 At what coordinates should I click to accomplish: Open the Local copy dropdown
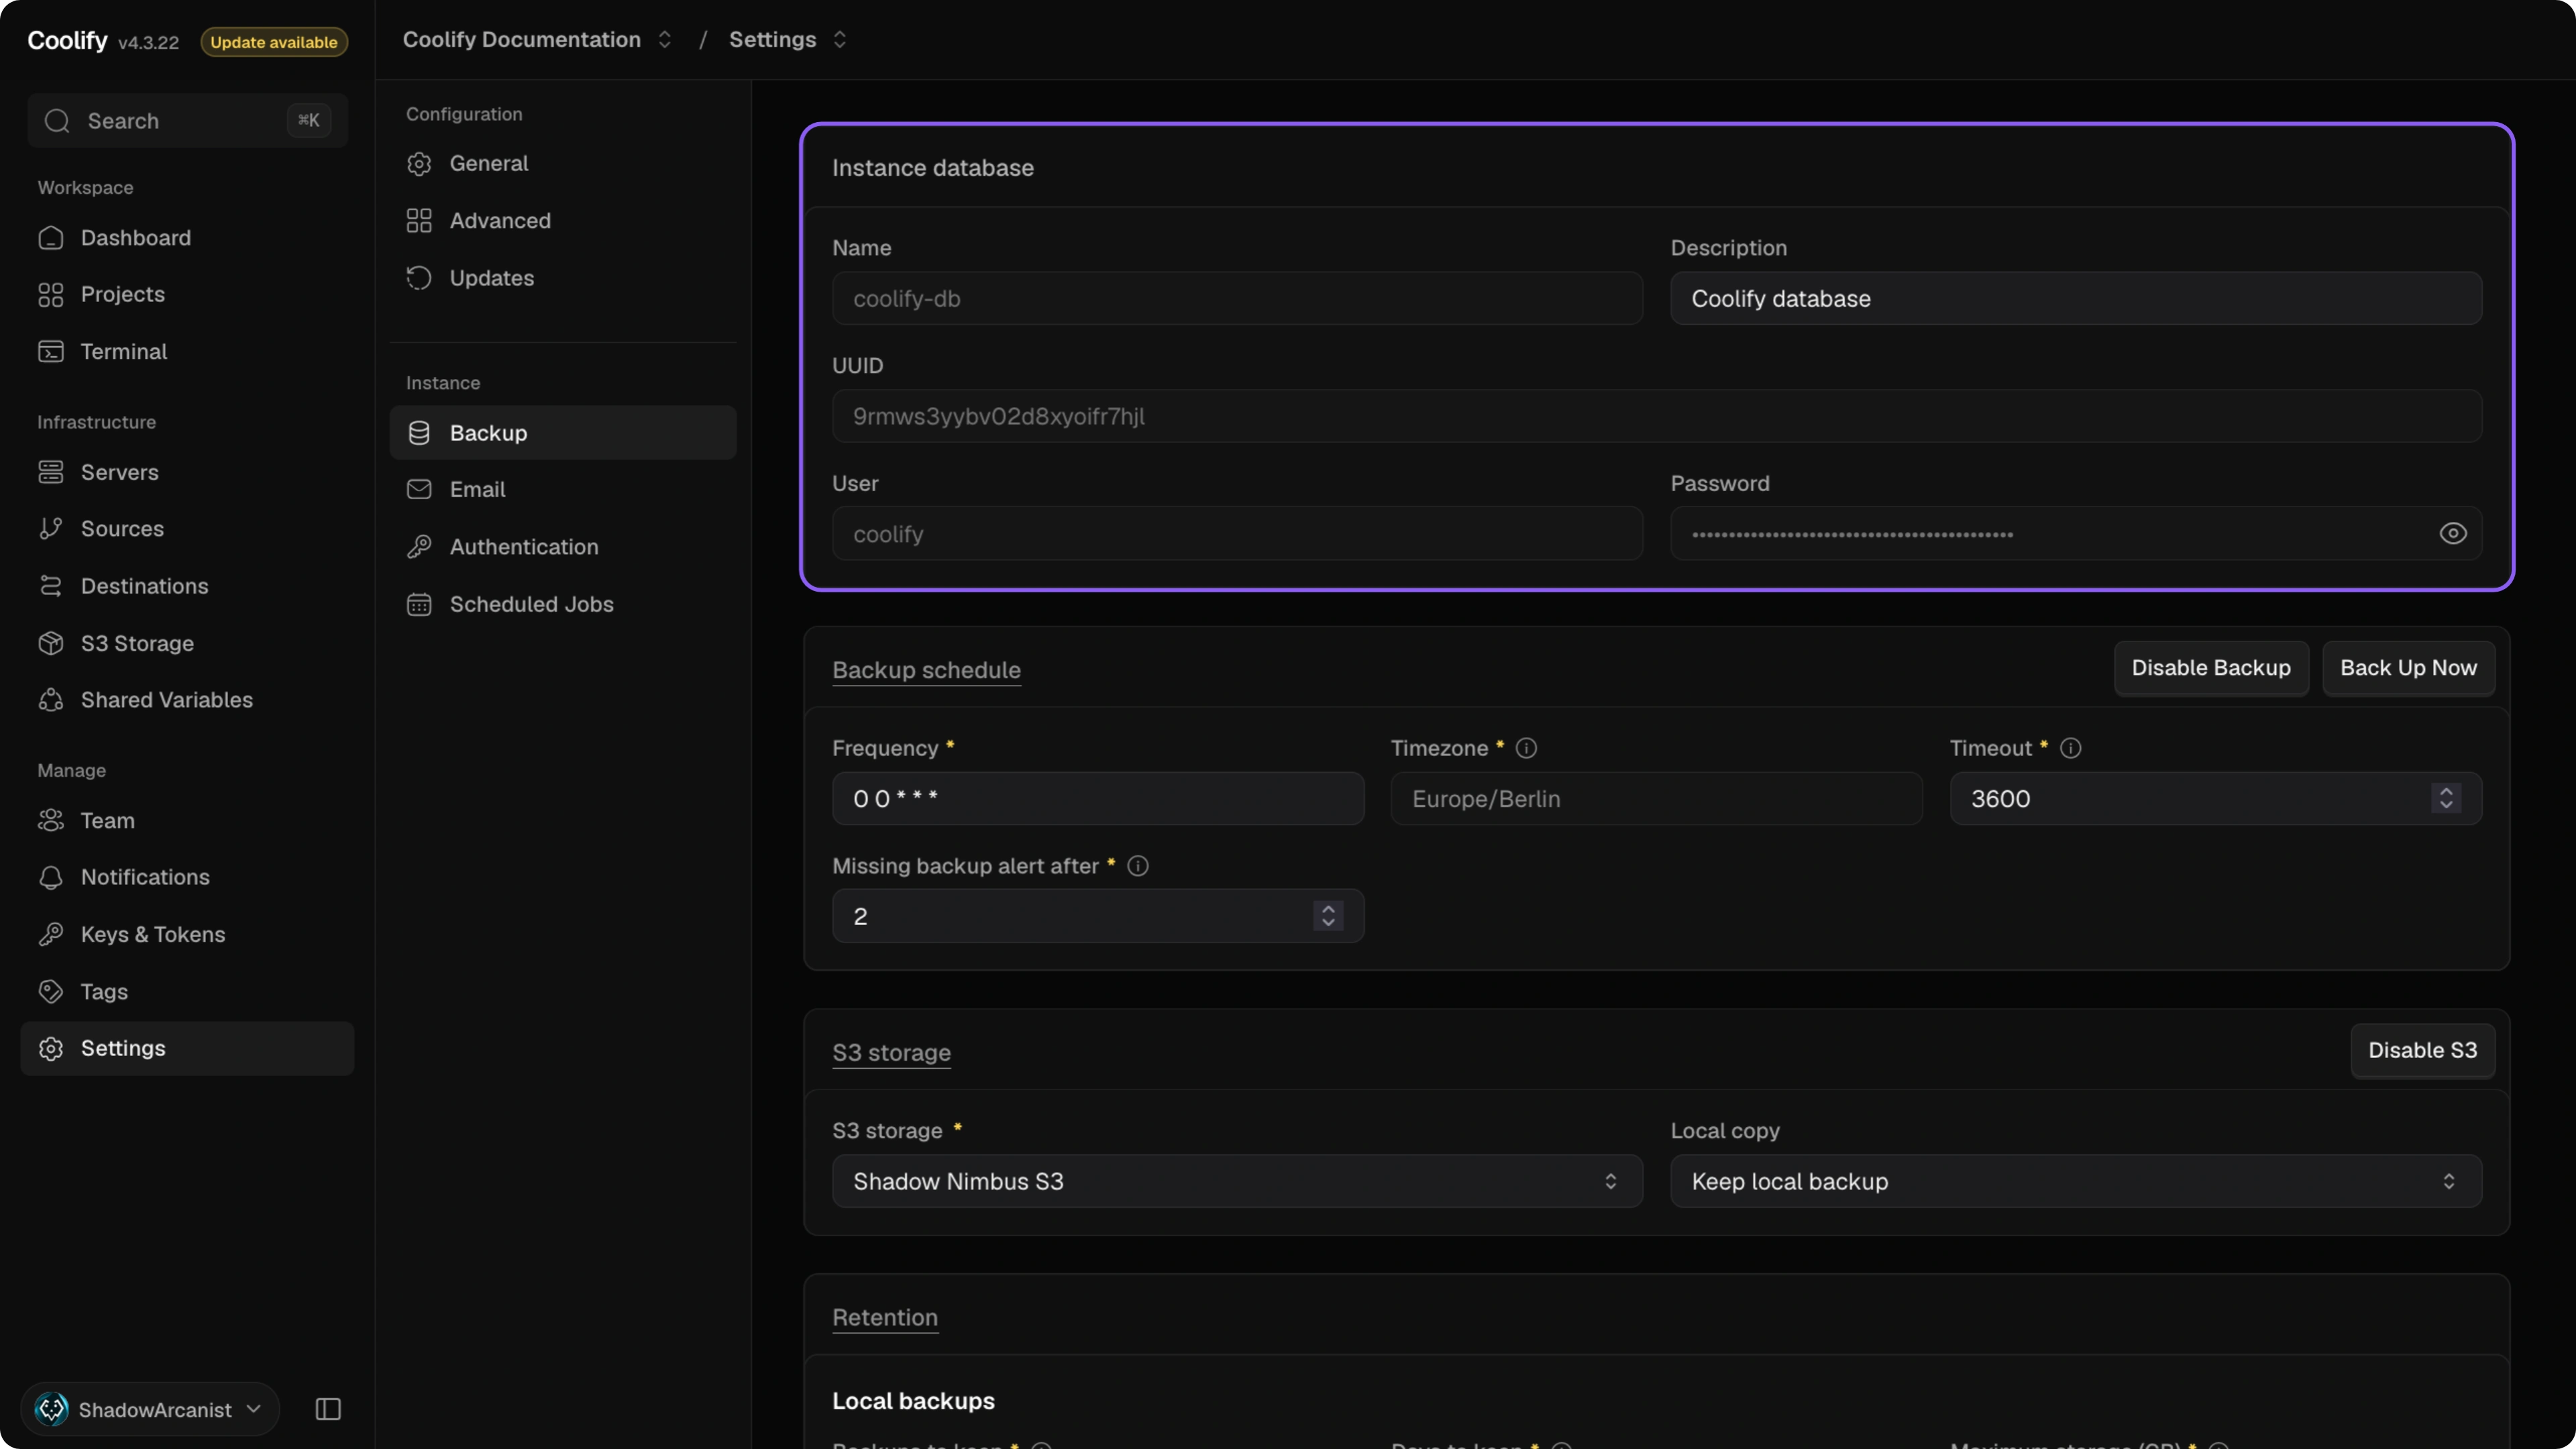(2075, 1181)
